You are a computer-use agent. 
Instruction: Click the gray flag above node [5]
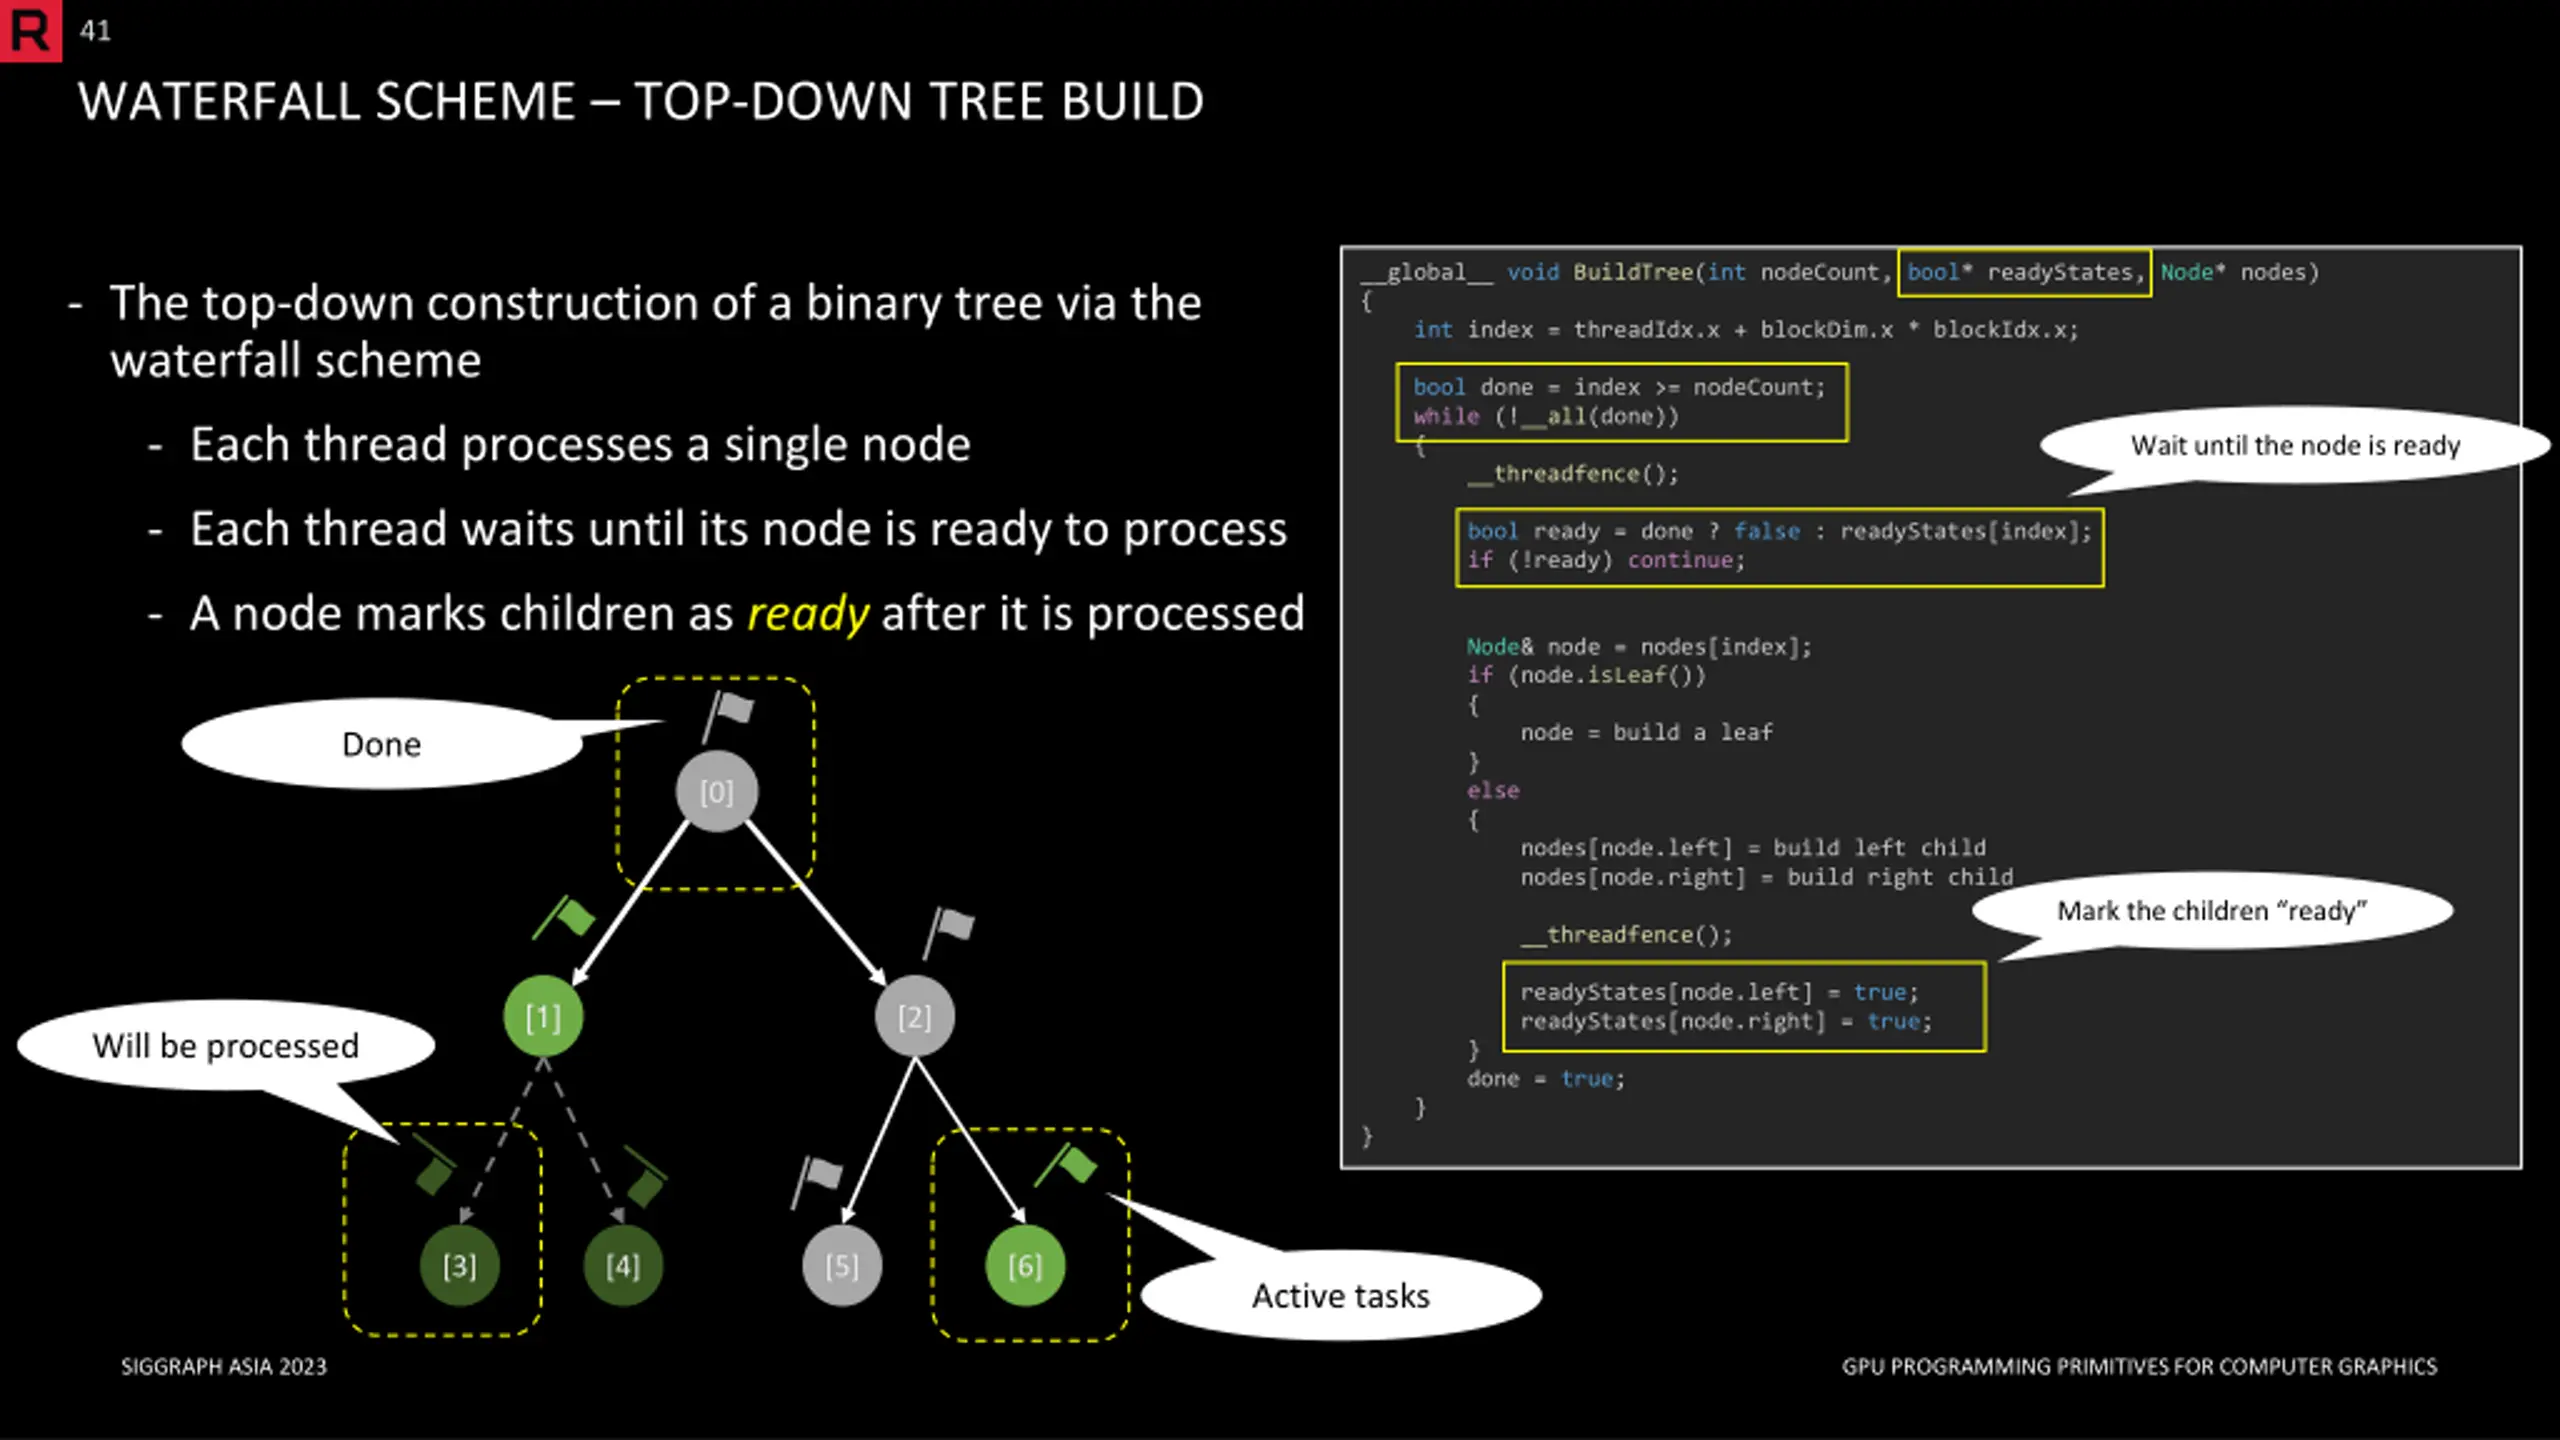tap(817, 1183)
